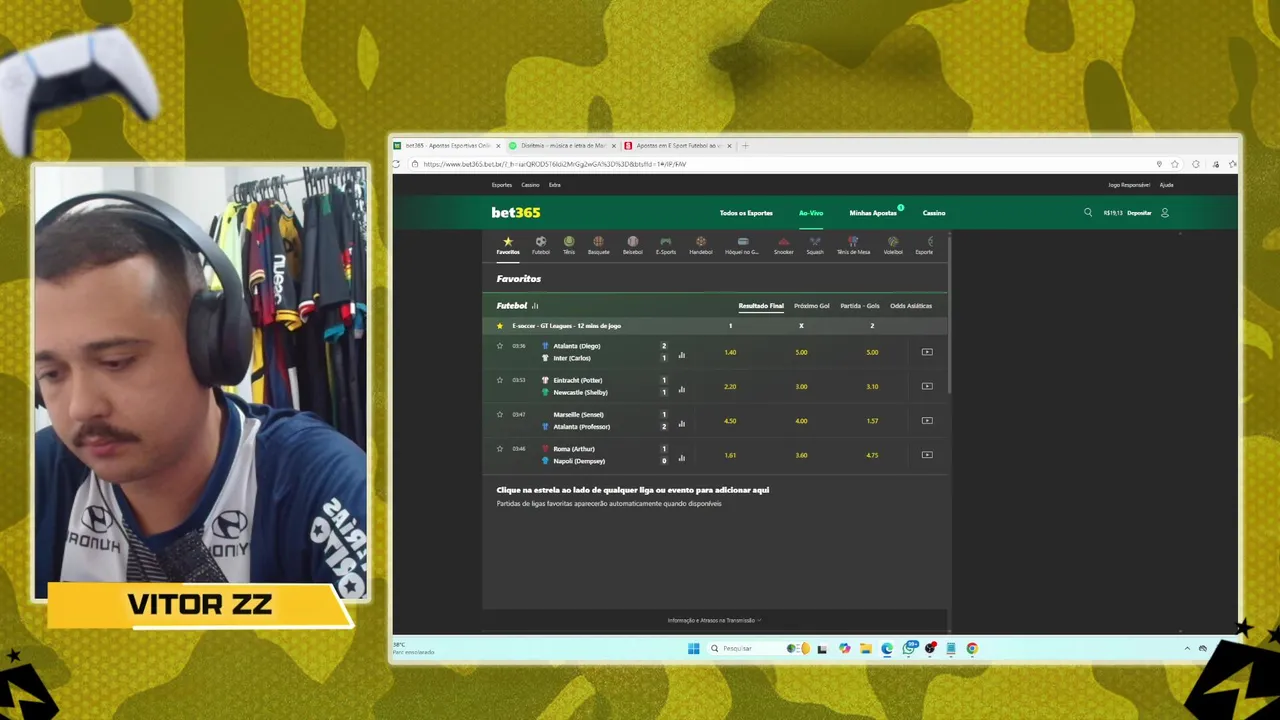Open match stats for Eintracht vs Newcastle

[x=682, y=389]
